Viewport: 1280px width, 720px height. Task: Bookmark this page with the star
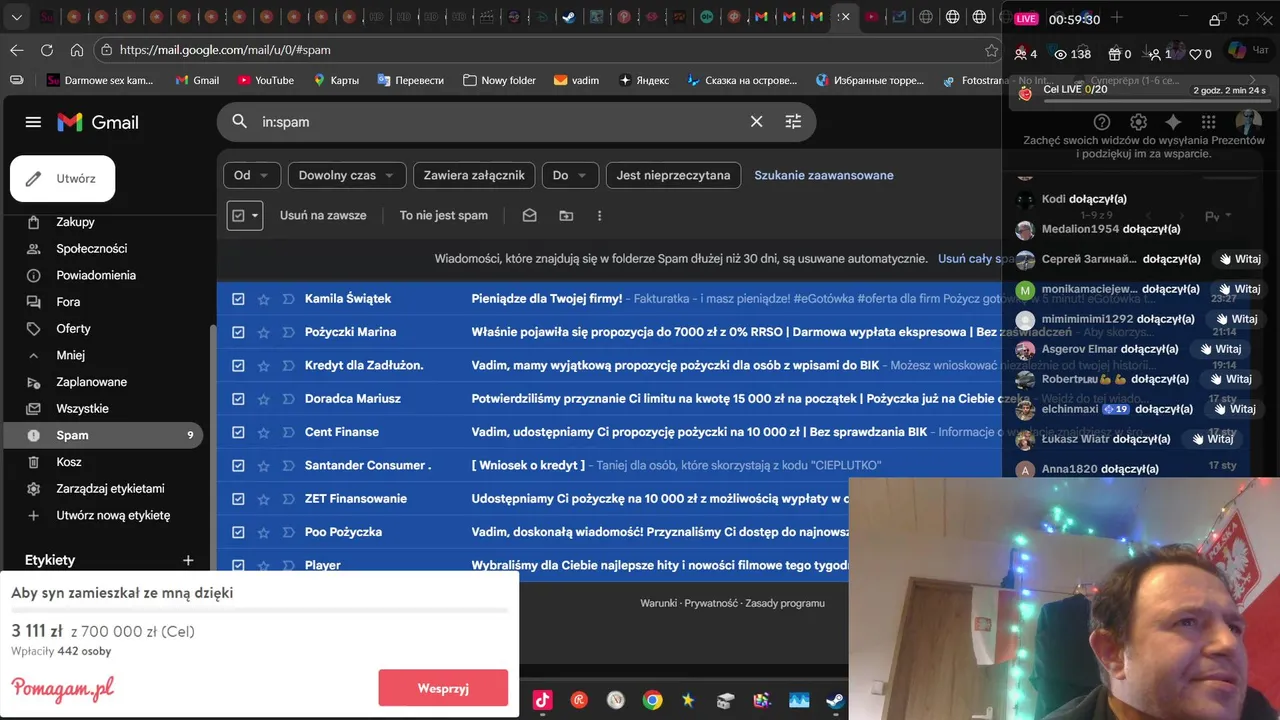click(991, 50)
